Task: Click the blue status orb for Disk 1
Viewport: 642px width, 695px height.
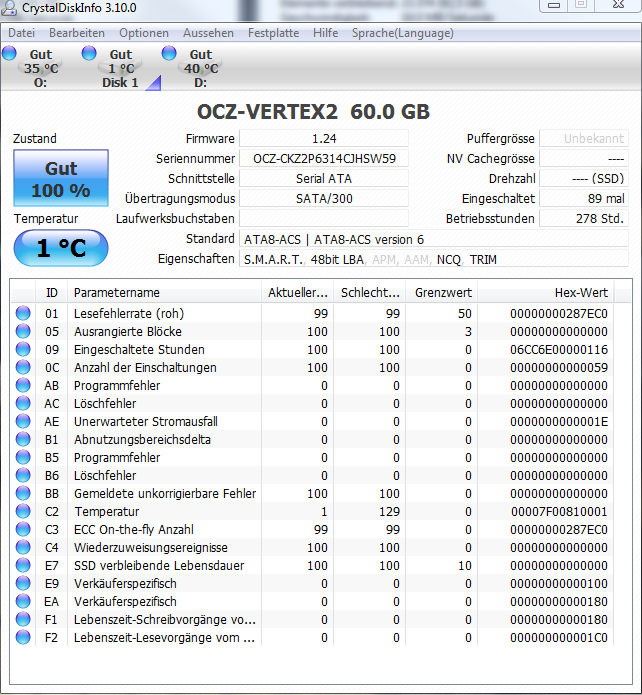Action: (x=89, y=54)
